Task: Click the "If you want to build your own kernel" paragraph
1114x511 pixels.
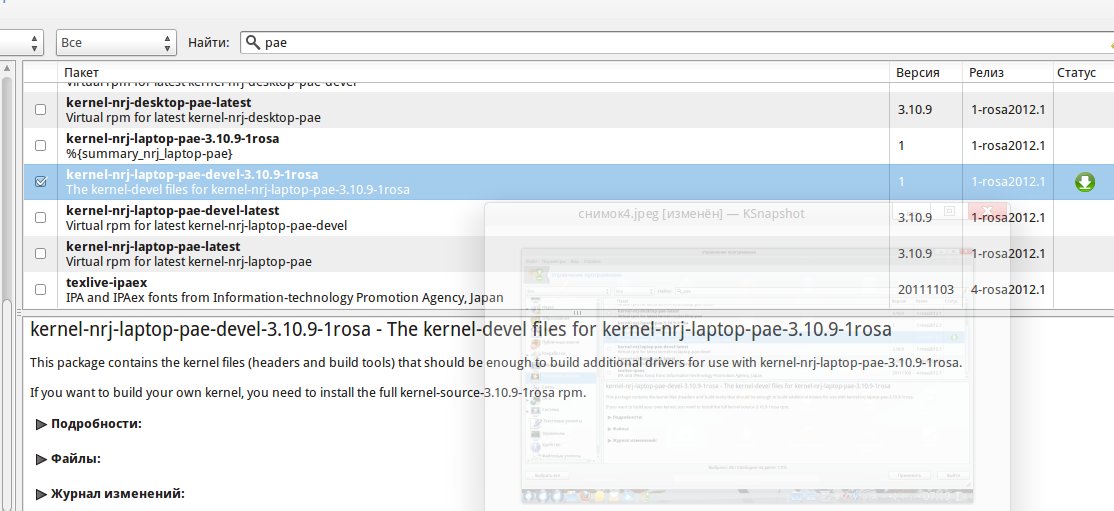Action: 308,392
